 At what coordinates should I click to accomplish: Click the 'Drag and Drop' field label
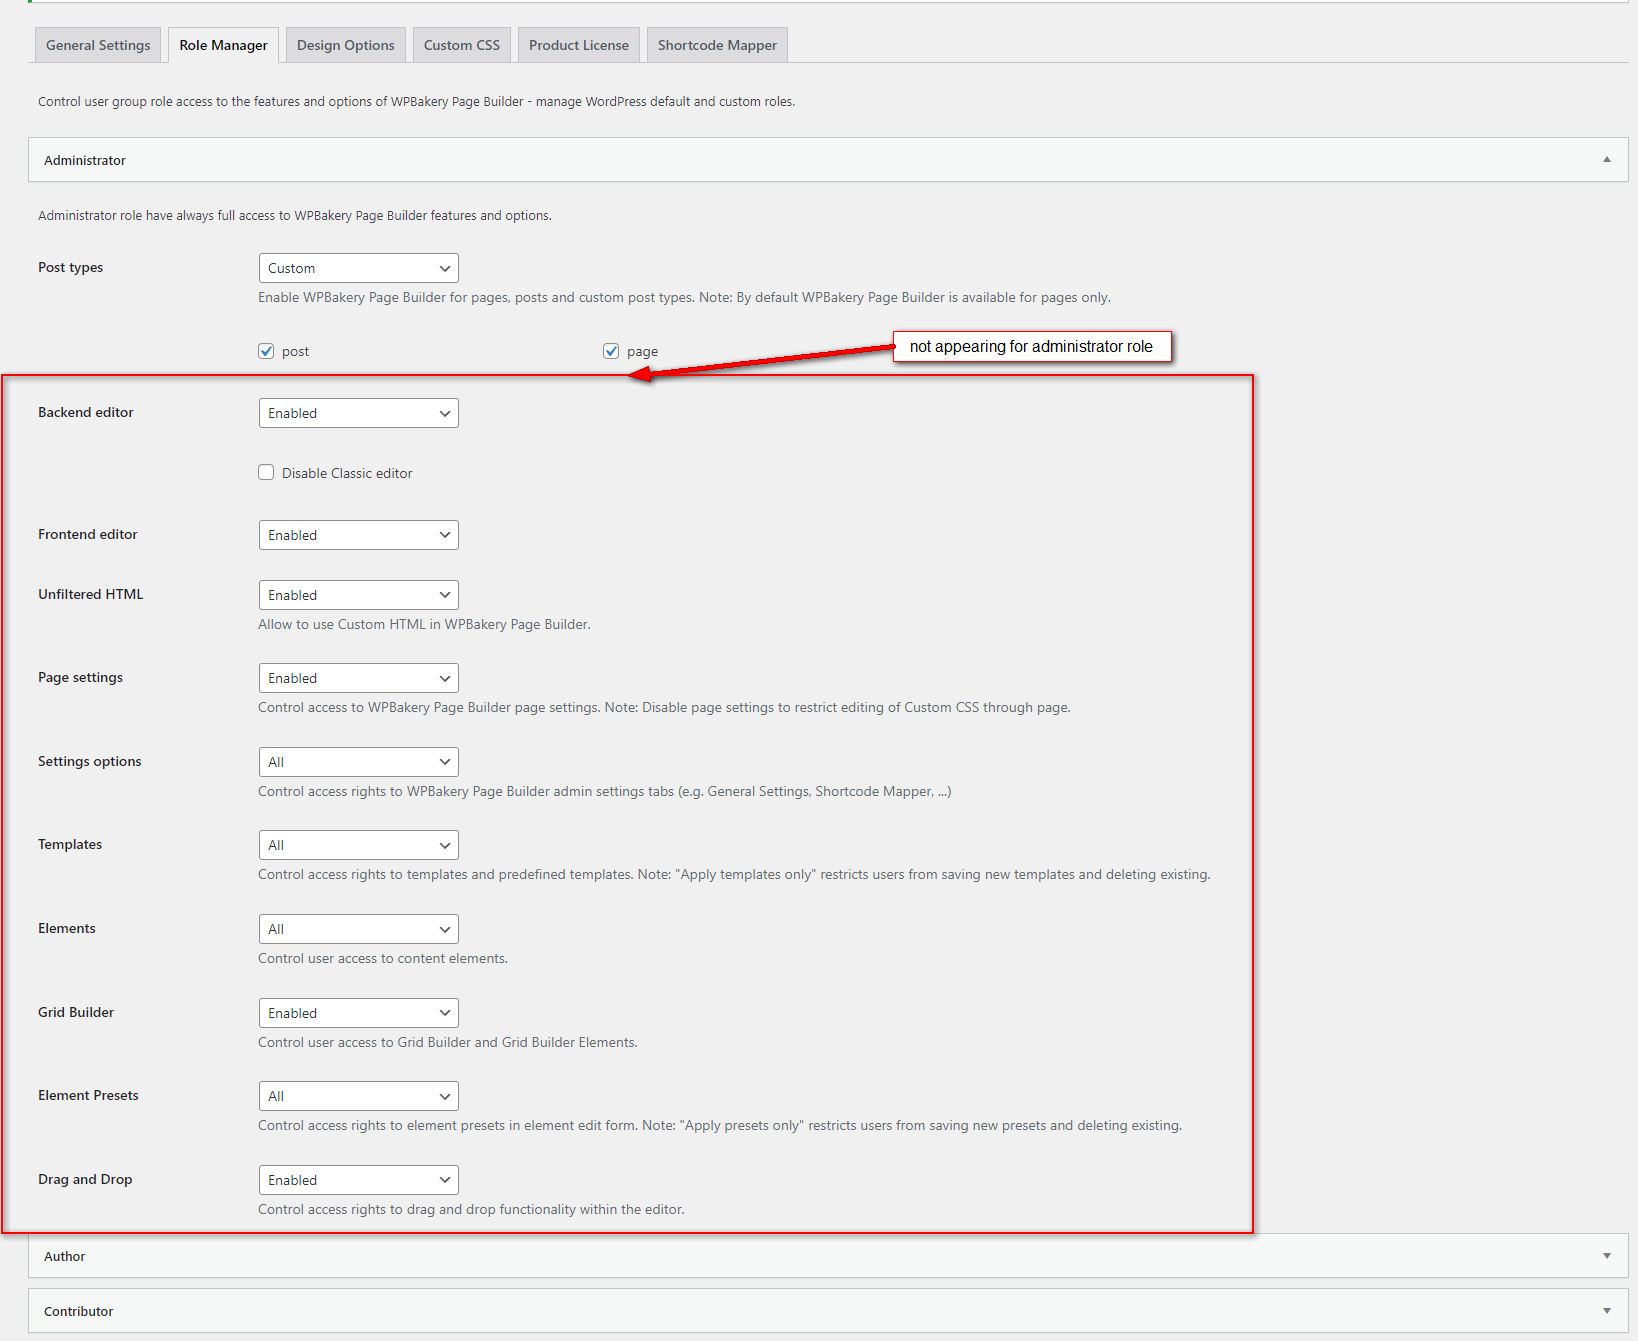click(85, 1179)
